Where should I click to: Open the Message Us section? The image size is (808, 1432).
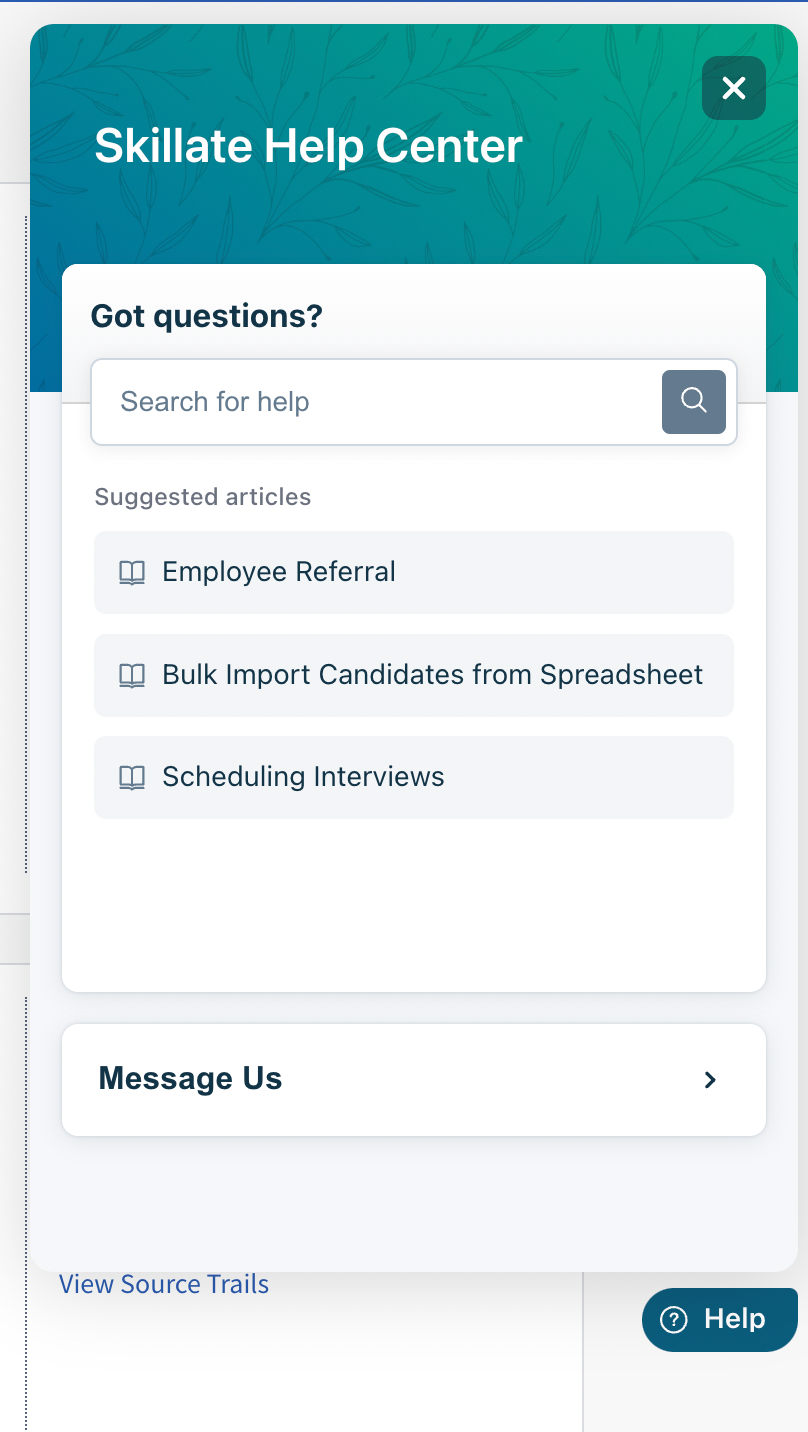tap(414, 1080)
